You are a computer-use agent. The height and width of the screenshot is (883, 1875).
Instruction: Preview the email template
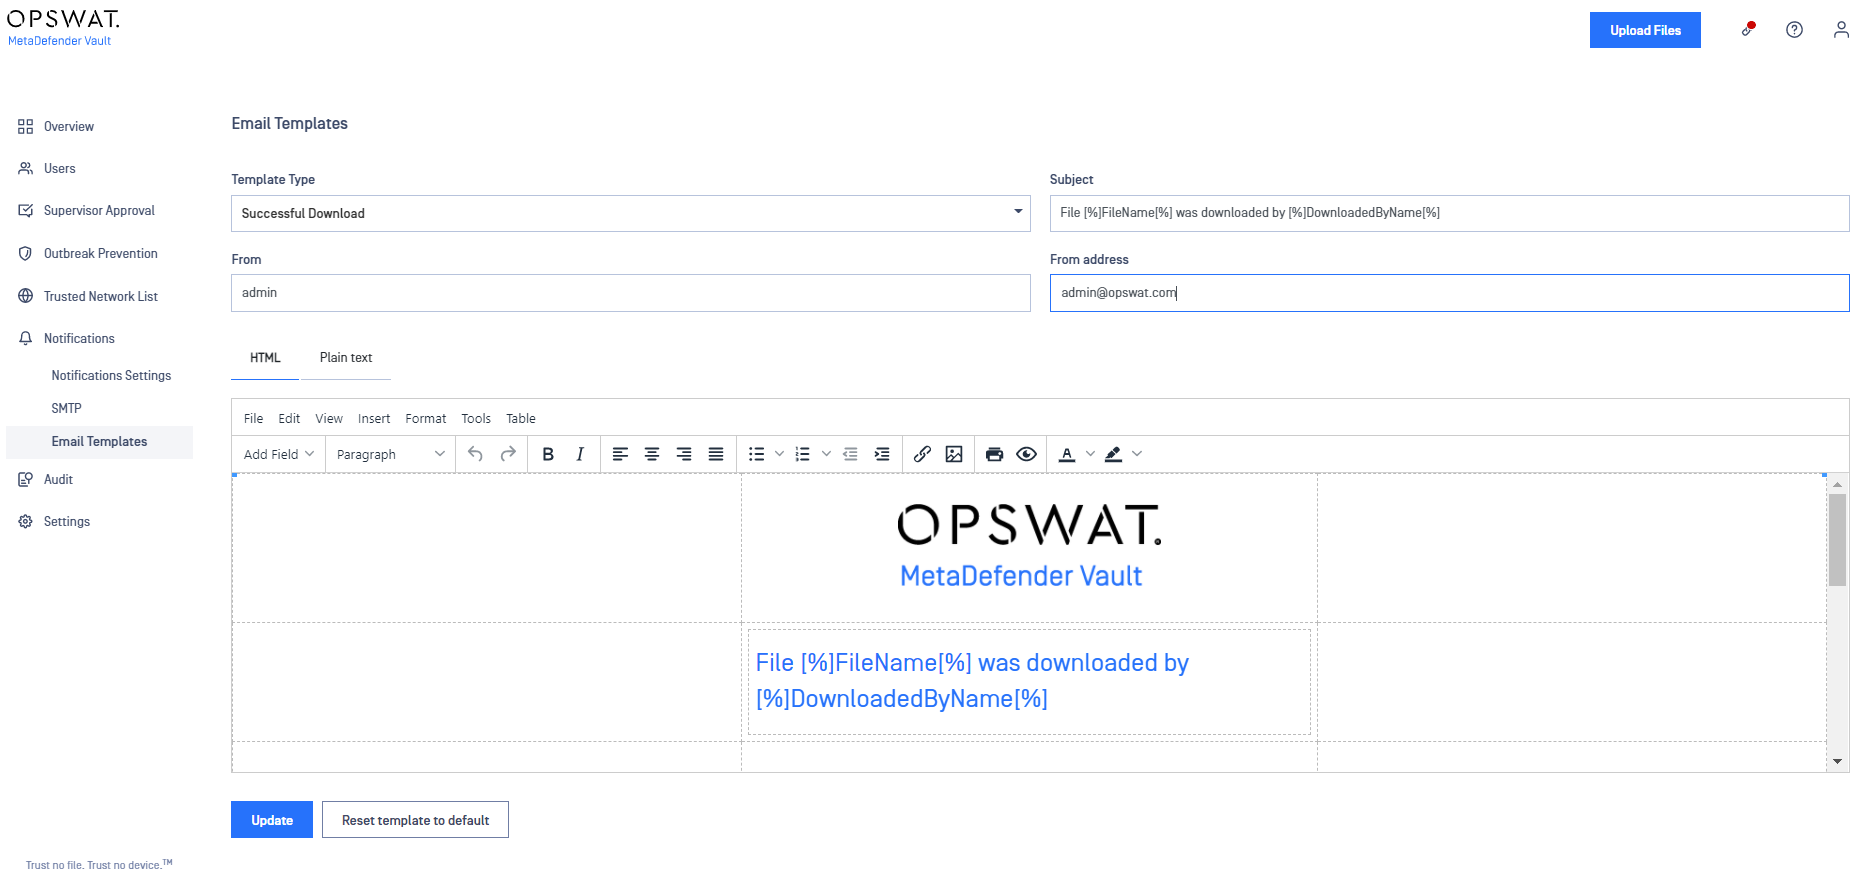[1026, 454]
